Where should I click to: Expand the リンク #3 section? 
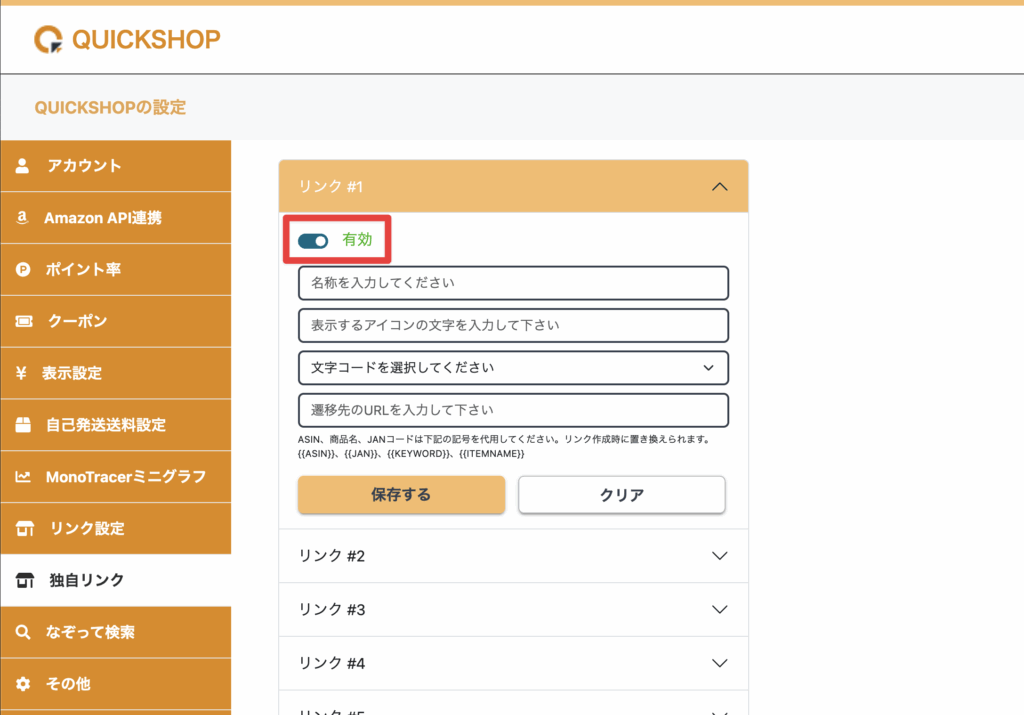click(513, 610)
